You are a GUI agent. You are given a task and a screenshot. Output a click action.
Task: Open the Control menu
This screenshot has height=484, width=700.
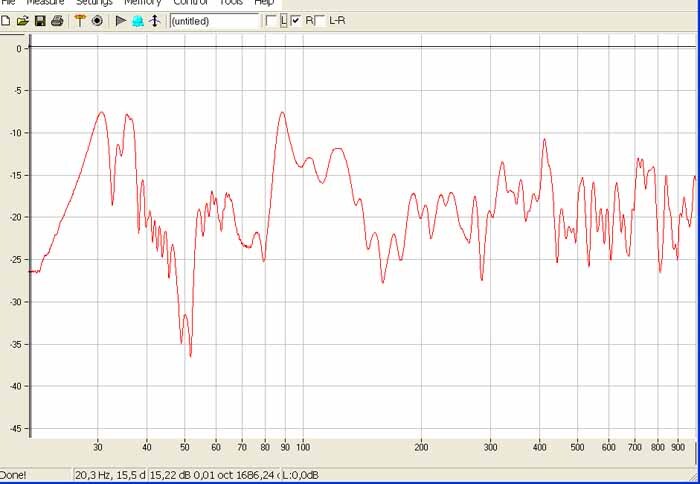pyautogui.click(x=191, y=3)
